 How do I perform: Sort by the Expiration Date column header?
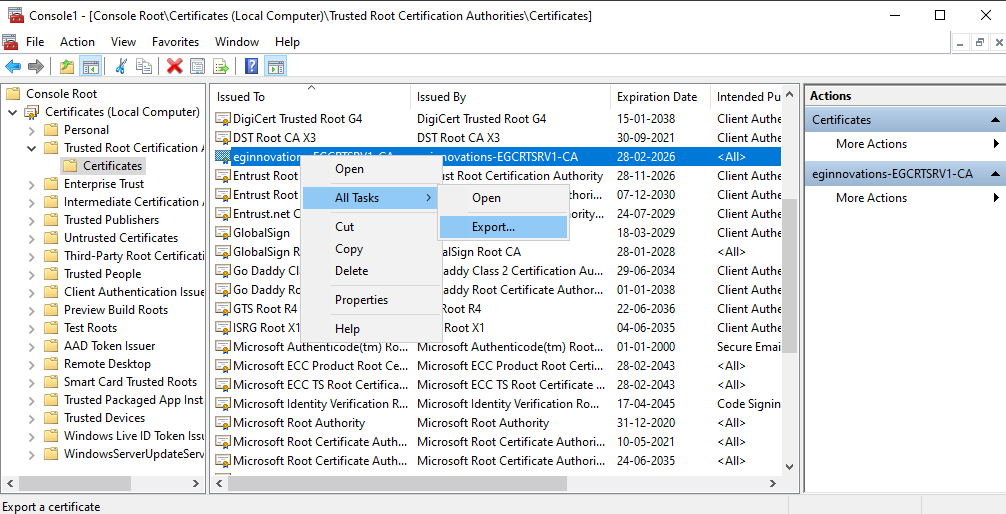click(660, 97)
